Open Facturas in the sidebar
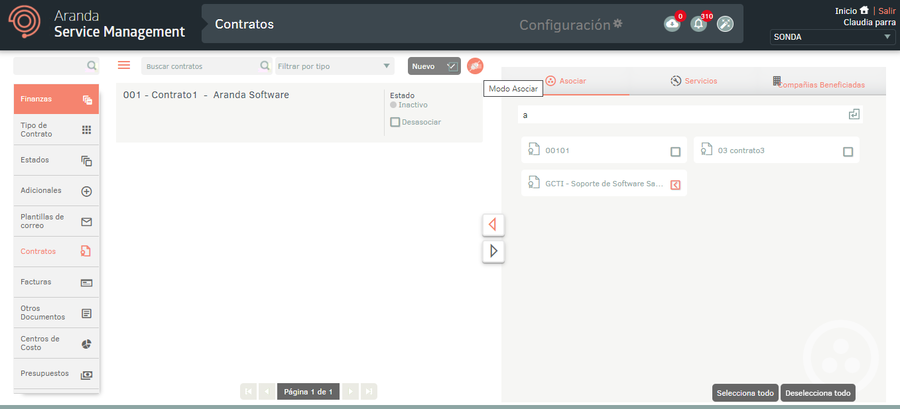Screen dimensions: 900x409 (57, 282)
